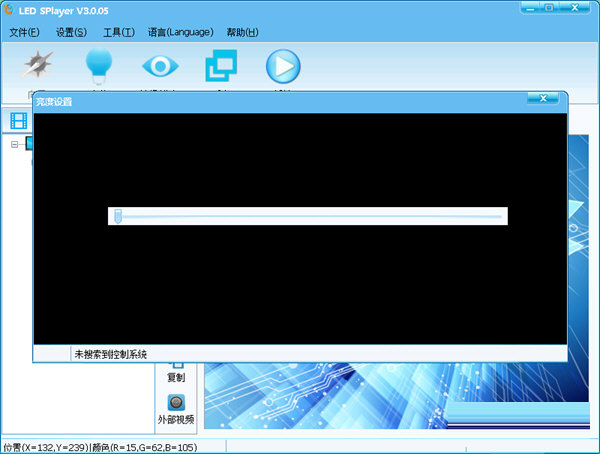The width and height of the screenshot is (600, 454).
Task: Click the LED SPlayer title bar app icon
Action: [x=9, y=9]
